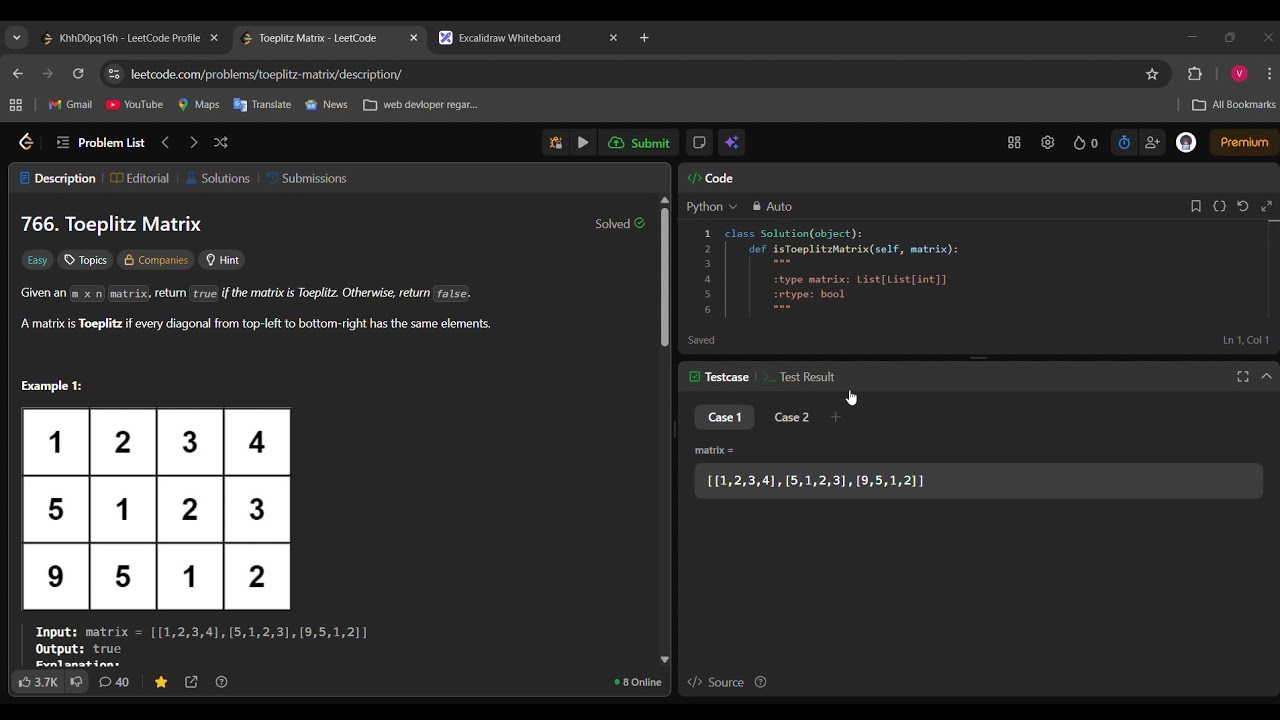
Task: Click the Premium button
Action: [x=1244, y=142]
